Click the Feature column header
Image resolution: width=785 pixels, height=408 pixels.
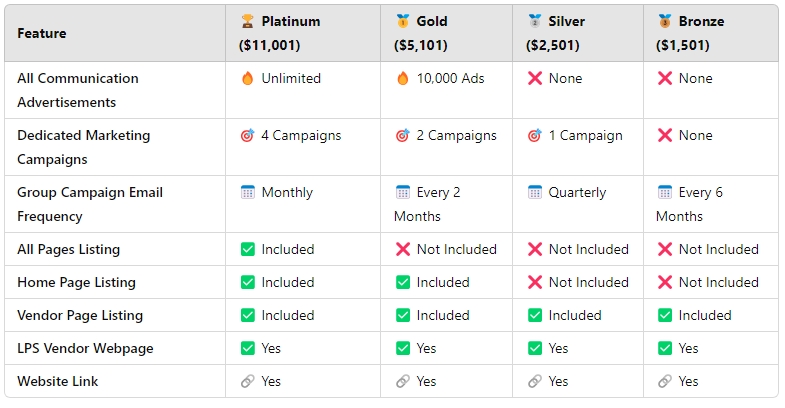click(42, 34)
